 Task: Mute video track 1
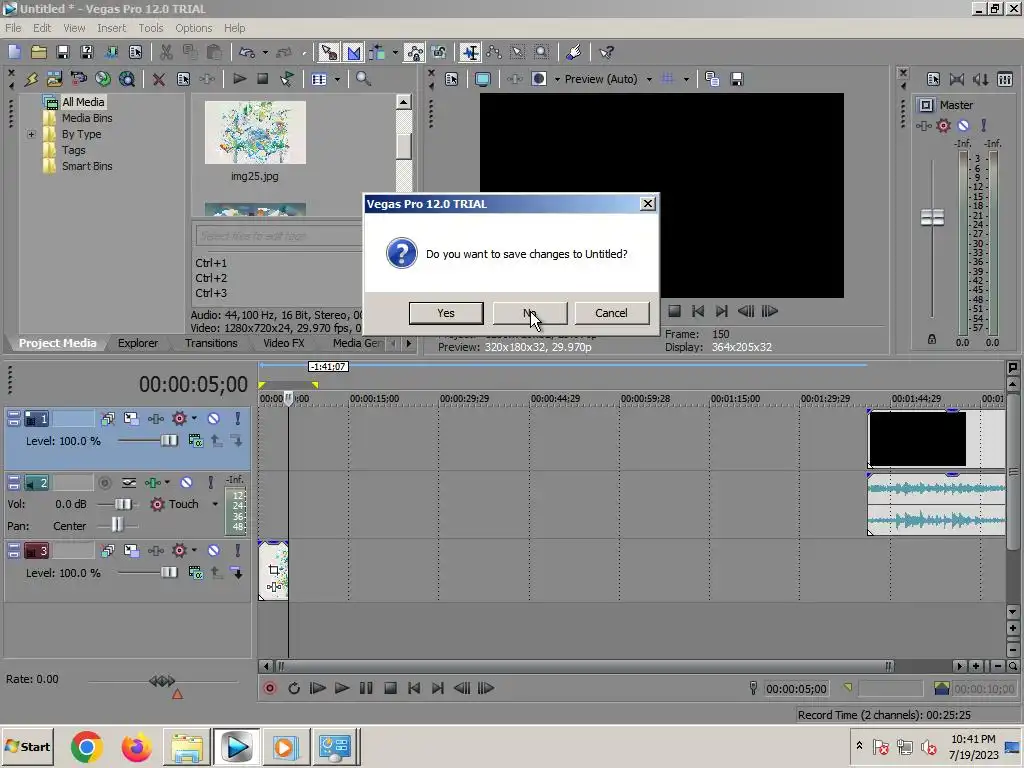(214, 418)
